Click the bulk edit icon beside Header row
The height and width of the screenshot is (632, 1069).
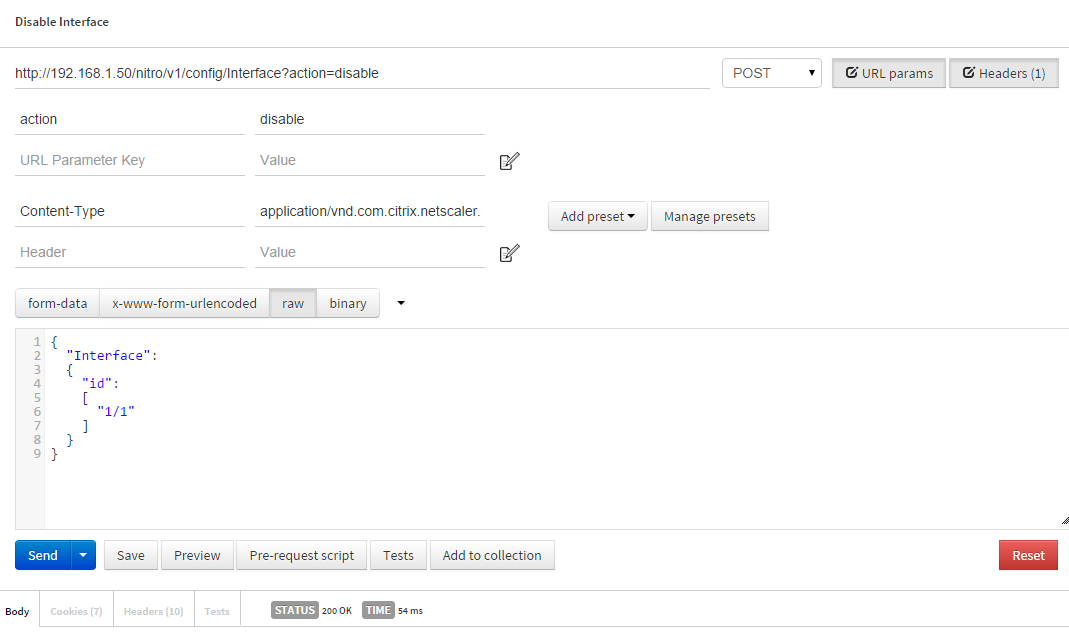point(509,253)
